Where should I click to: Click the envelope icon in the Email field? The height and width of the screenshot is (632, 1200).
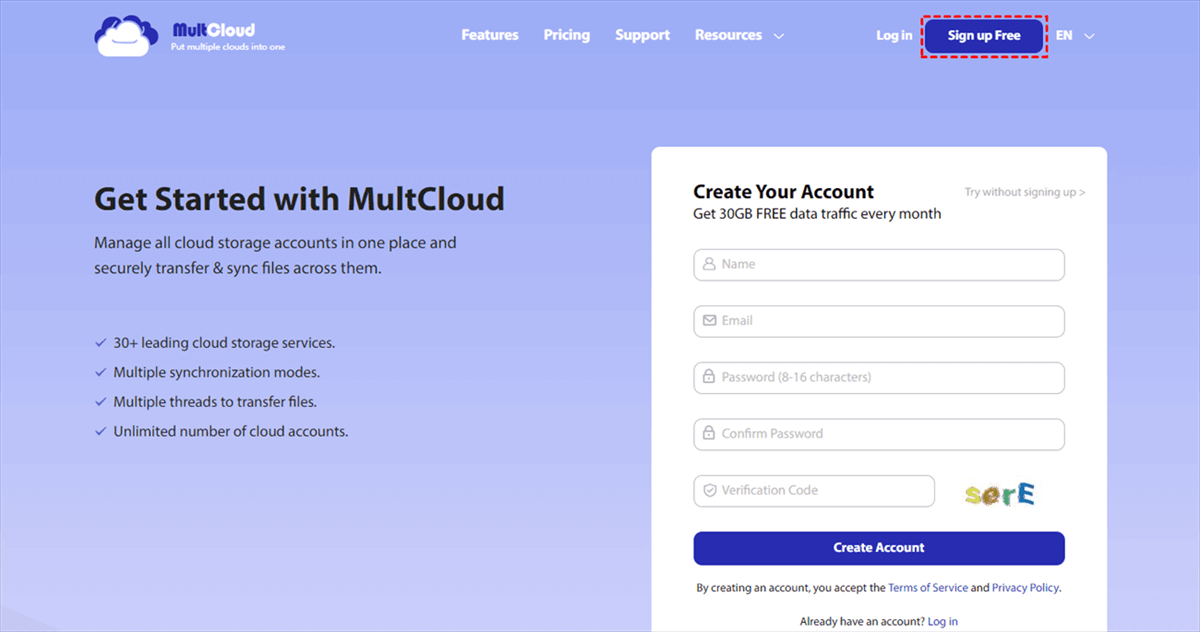710,320
